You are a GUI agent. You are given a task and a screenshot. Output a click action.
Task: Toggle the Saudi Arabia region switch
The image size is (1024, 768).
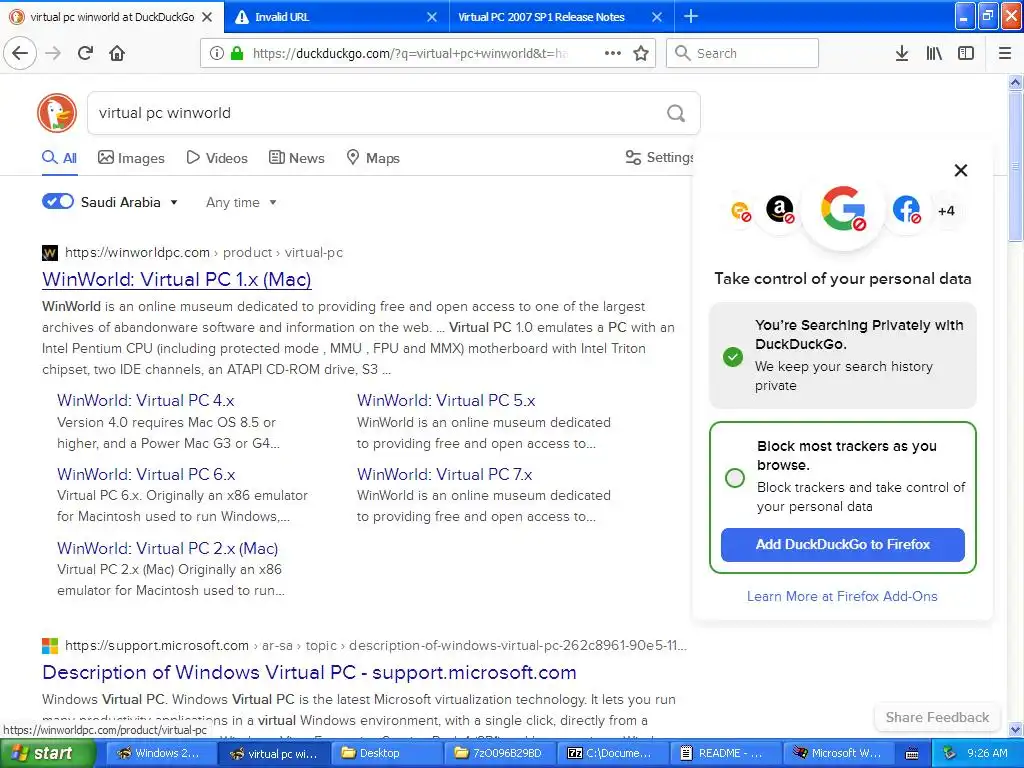tap(58, 201)
